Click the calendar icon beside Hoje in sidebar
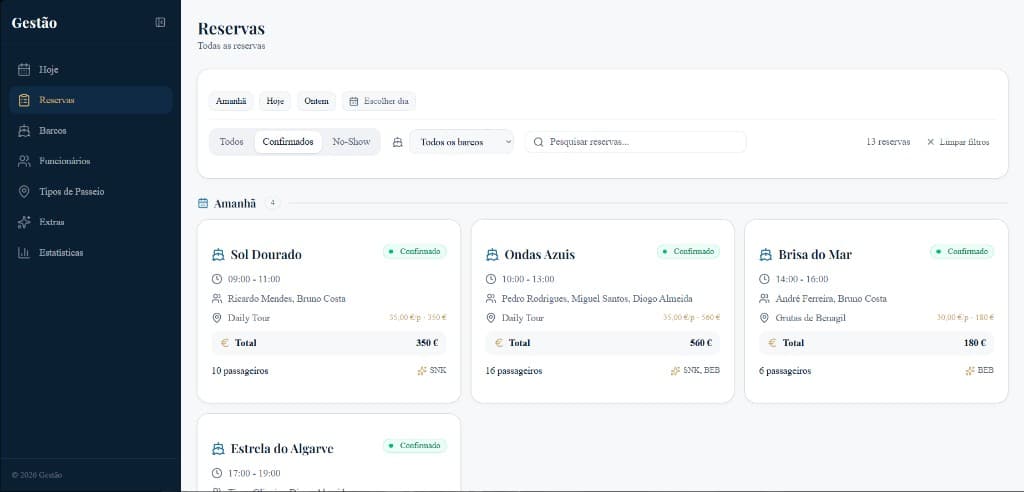This screenshot has width=1024, height=492. click(24, 69)
